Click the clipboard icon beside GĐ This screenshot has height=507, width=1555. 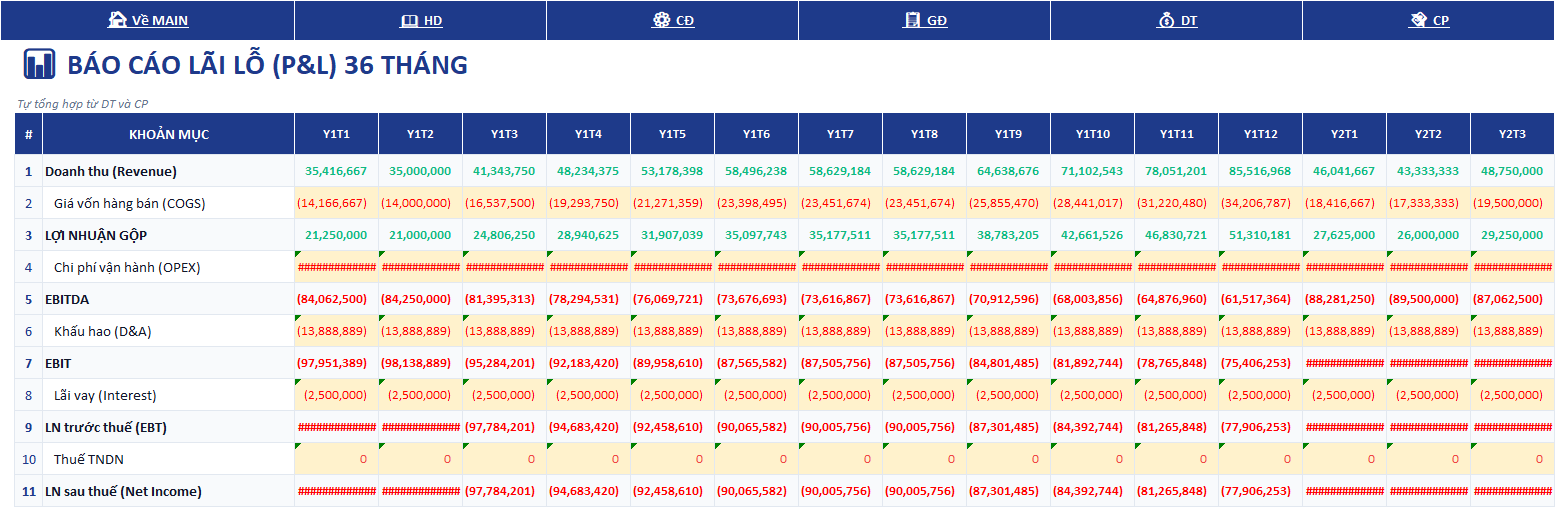click(912, 20)
